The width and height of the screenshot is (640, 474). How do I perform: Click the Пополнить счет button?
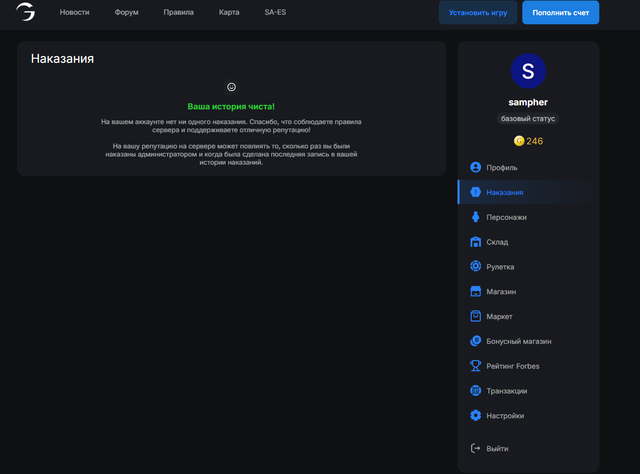560,13
